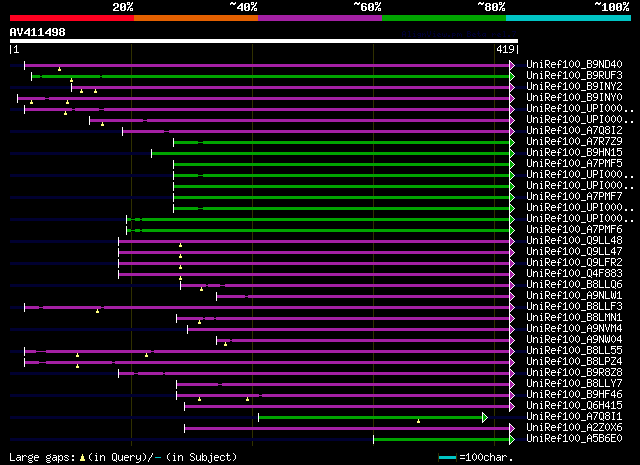Click the green alignment bar for A7PMF5
640x465 pixels.
[x=342, y=165]
